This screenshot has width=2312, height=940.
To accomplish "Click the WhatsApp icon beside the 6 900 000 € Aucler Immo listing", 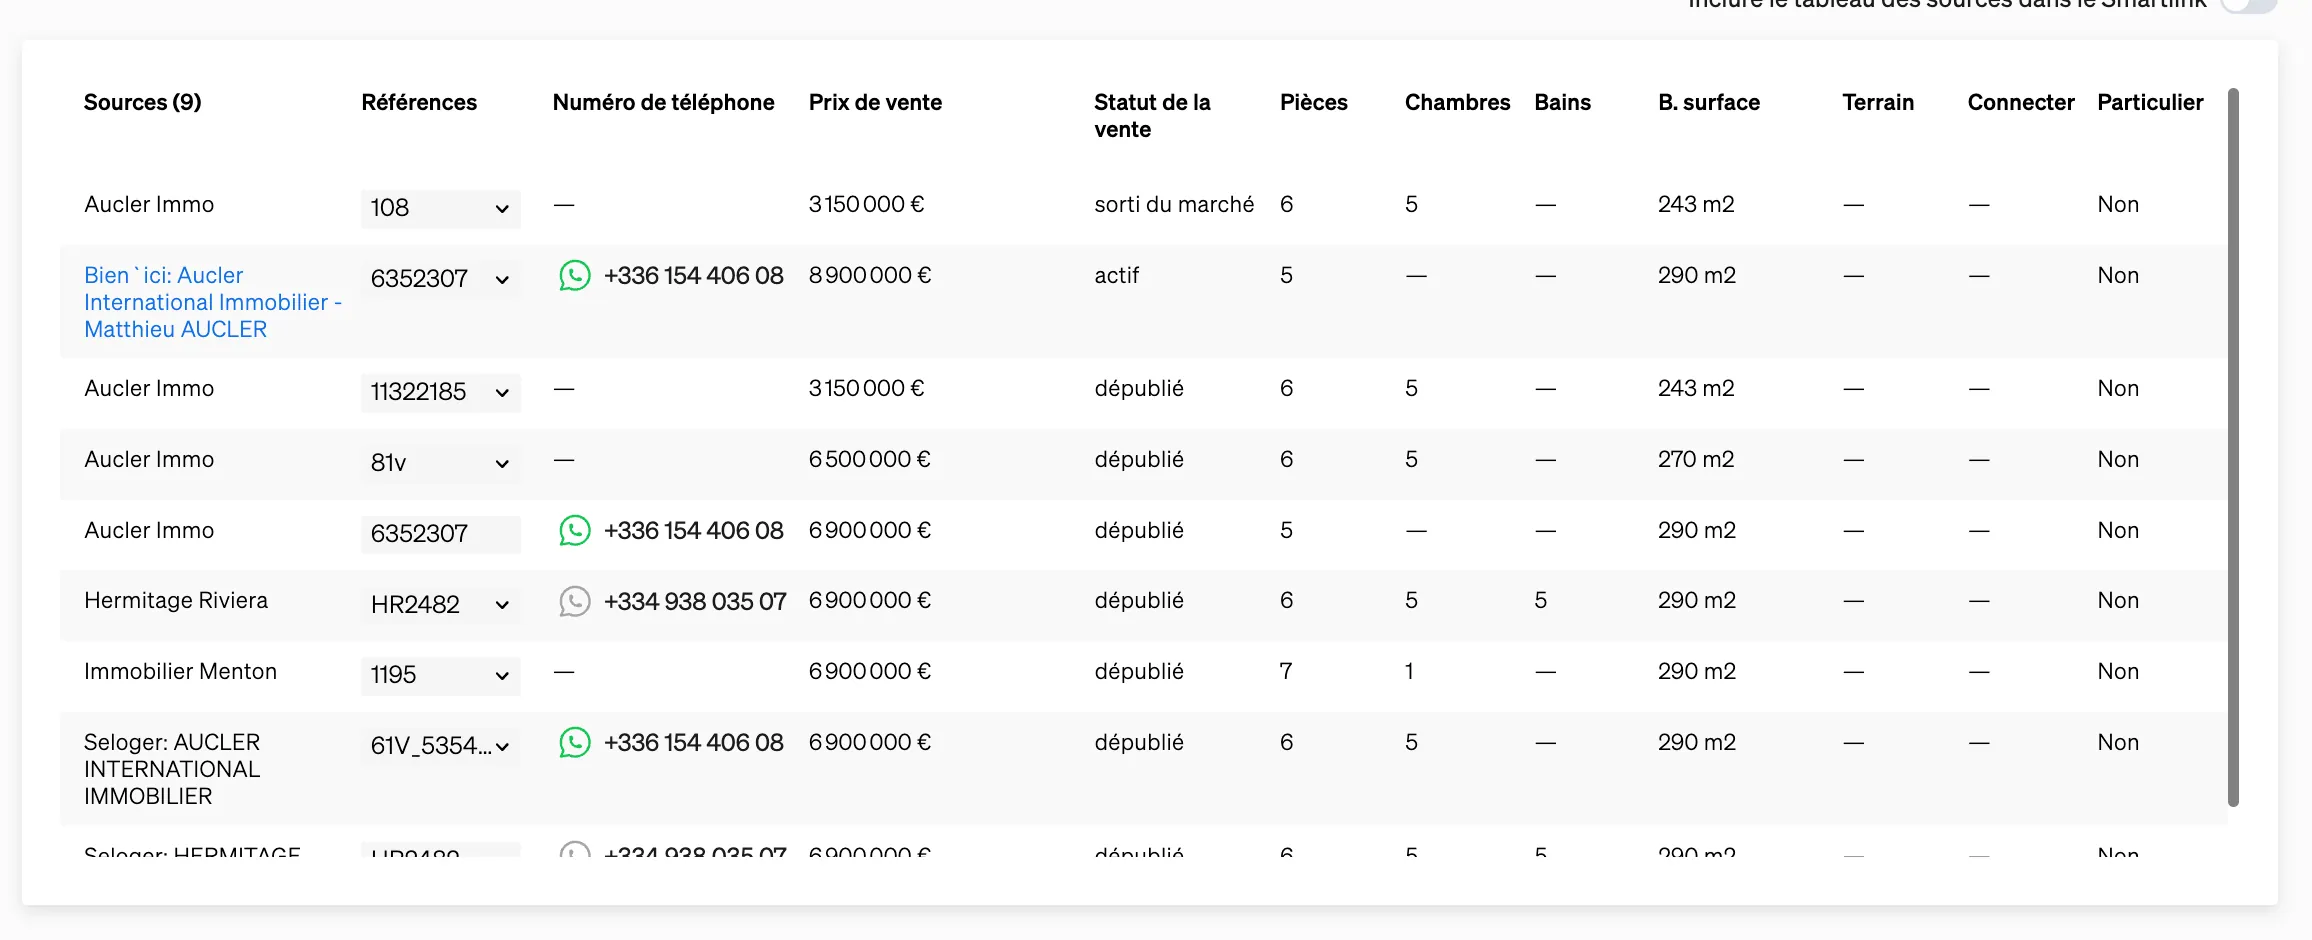I will (575, 530).
